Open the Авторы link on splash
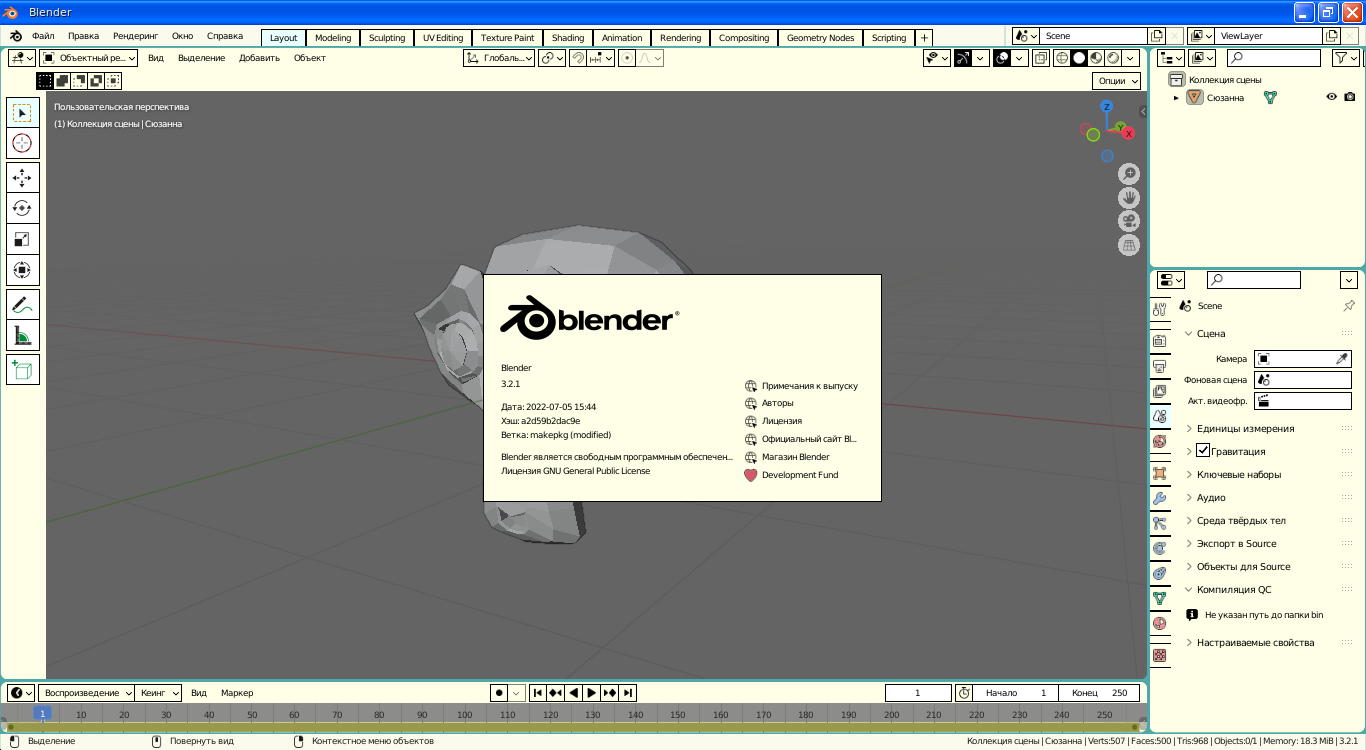 pyautogui.click(x=769, y=403)
